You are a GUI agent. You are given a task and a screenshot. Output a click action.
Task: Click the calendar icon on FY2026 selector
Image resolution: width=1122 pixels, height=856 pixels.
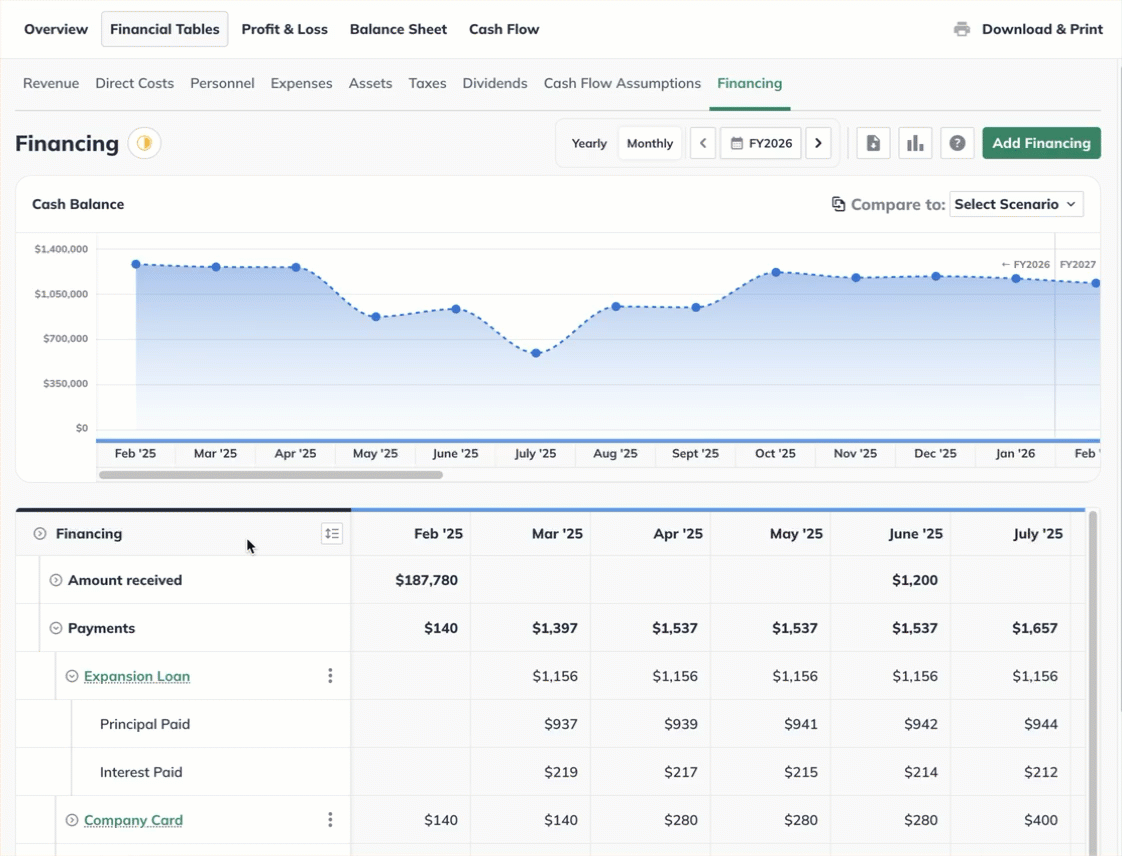tap(736, 142)
